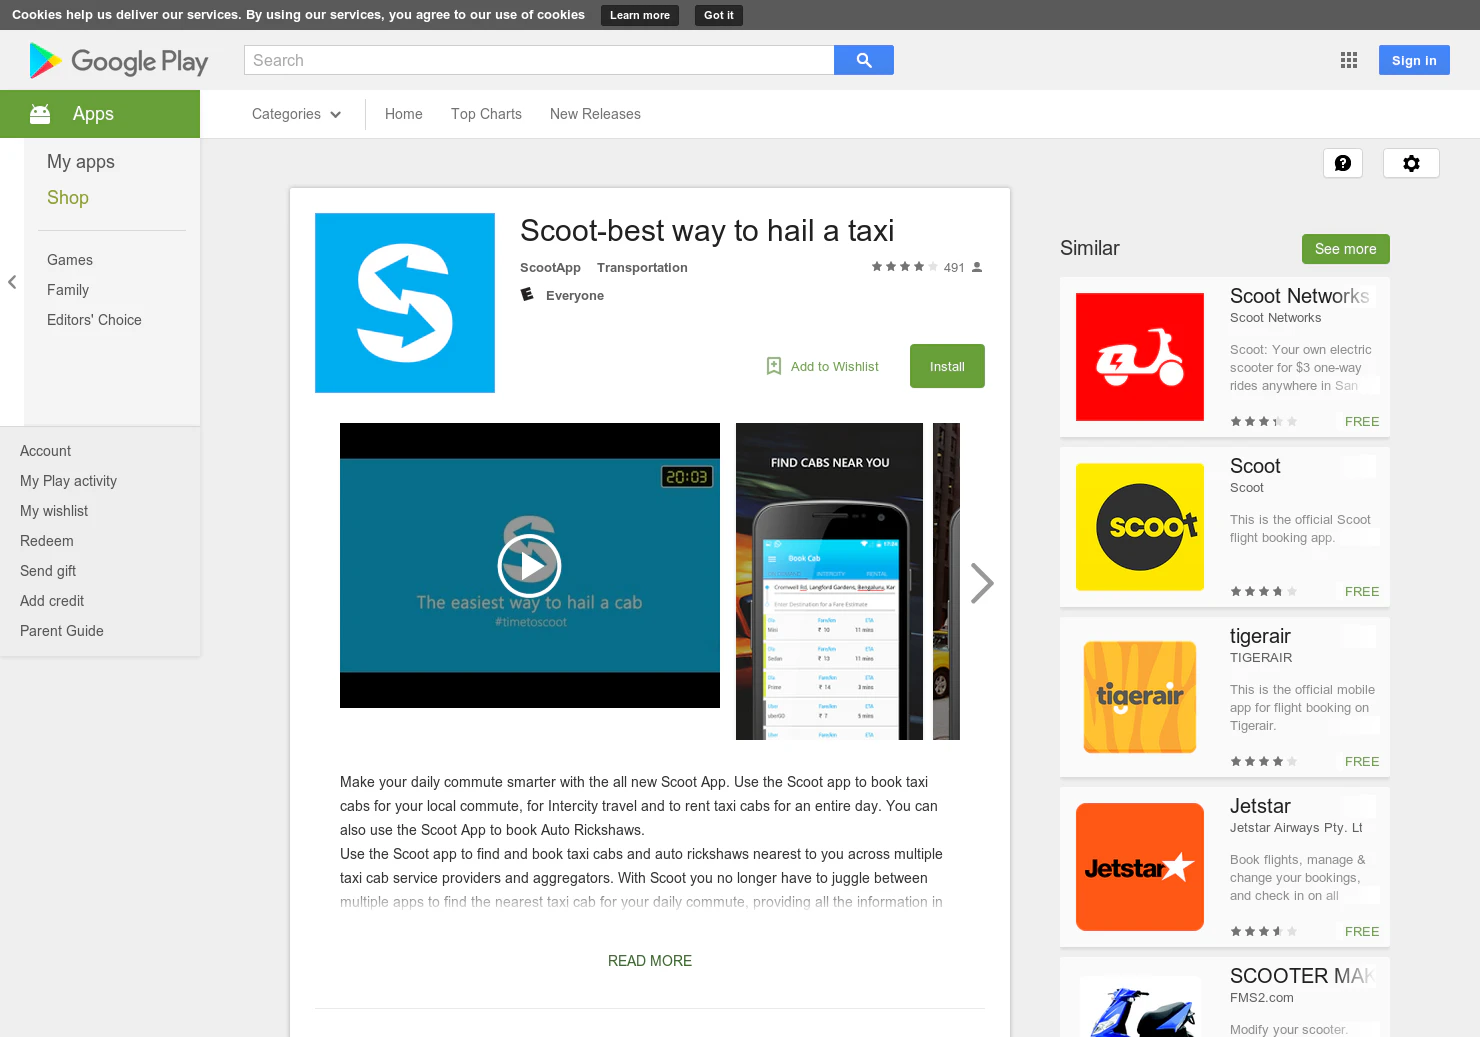Open the Jetstar title link
1480x1037 pixels.
pyautogui.click(x=1260, y=806)
